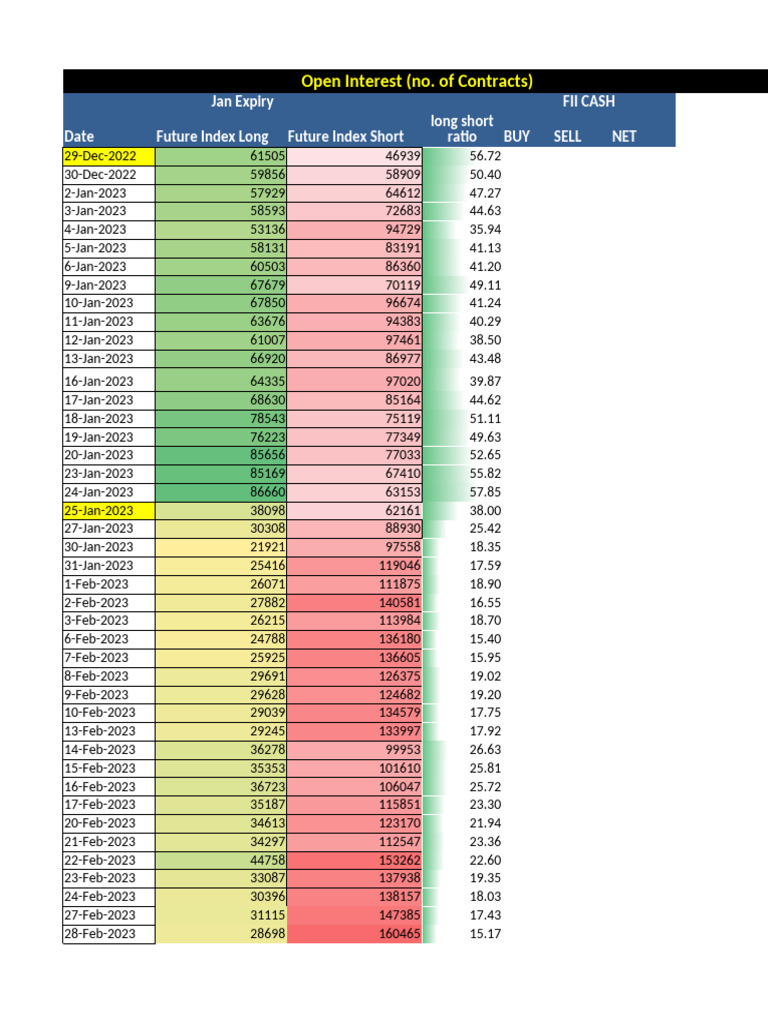Click the Future Index Short column header
Screen dimensions: 768x1024
coord(346,136)
